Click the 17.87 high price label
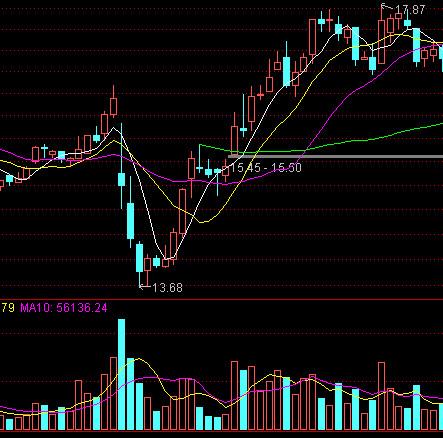This screenshot has width=443, height=438. [410, 9]
